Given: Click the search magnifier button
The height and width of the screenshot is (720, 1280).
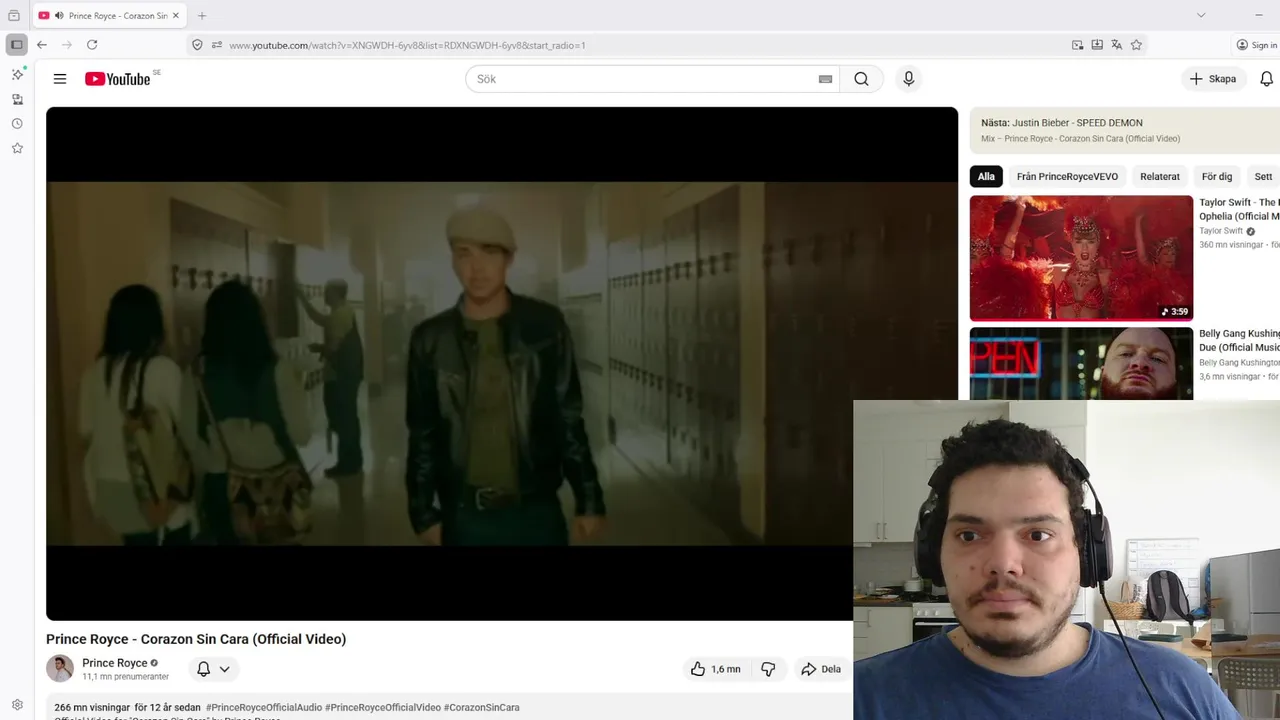Looking at the screenshot, I should tap(861, 79).
